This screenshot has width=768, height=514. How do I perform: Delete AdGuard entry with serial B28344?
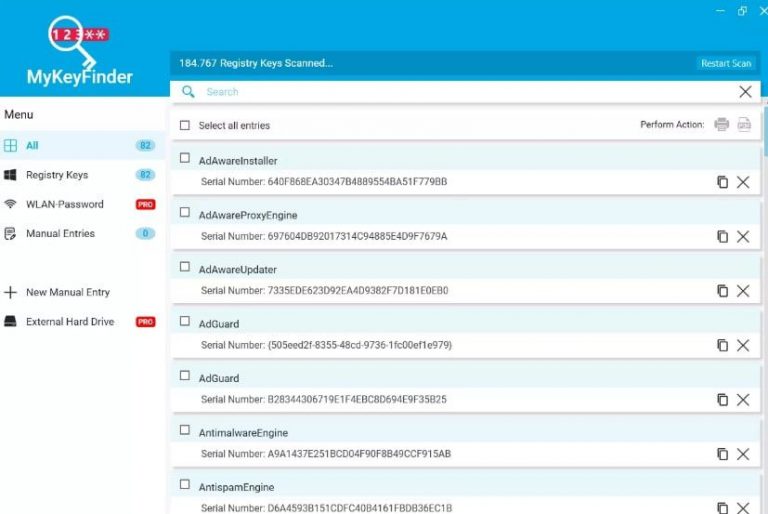click(x=743, y=399)
